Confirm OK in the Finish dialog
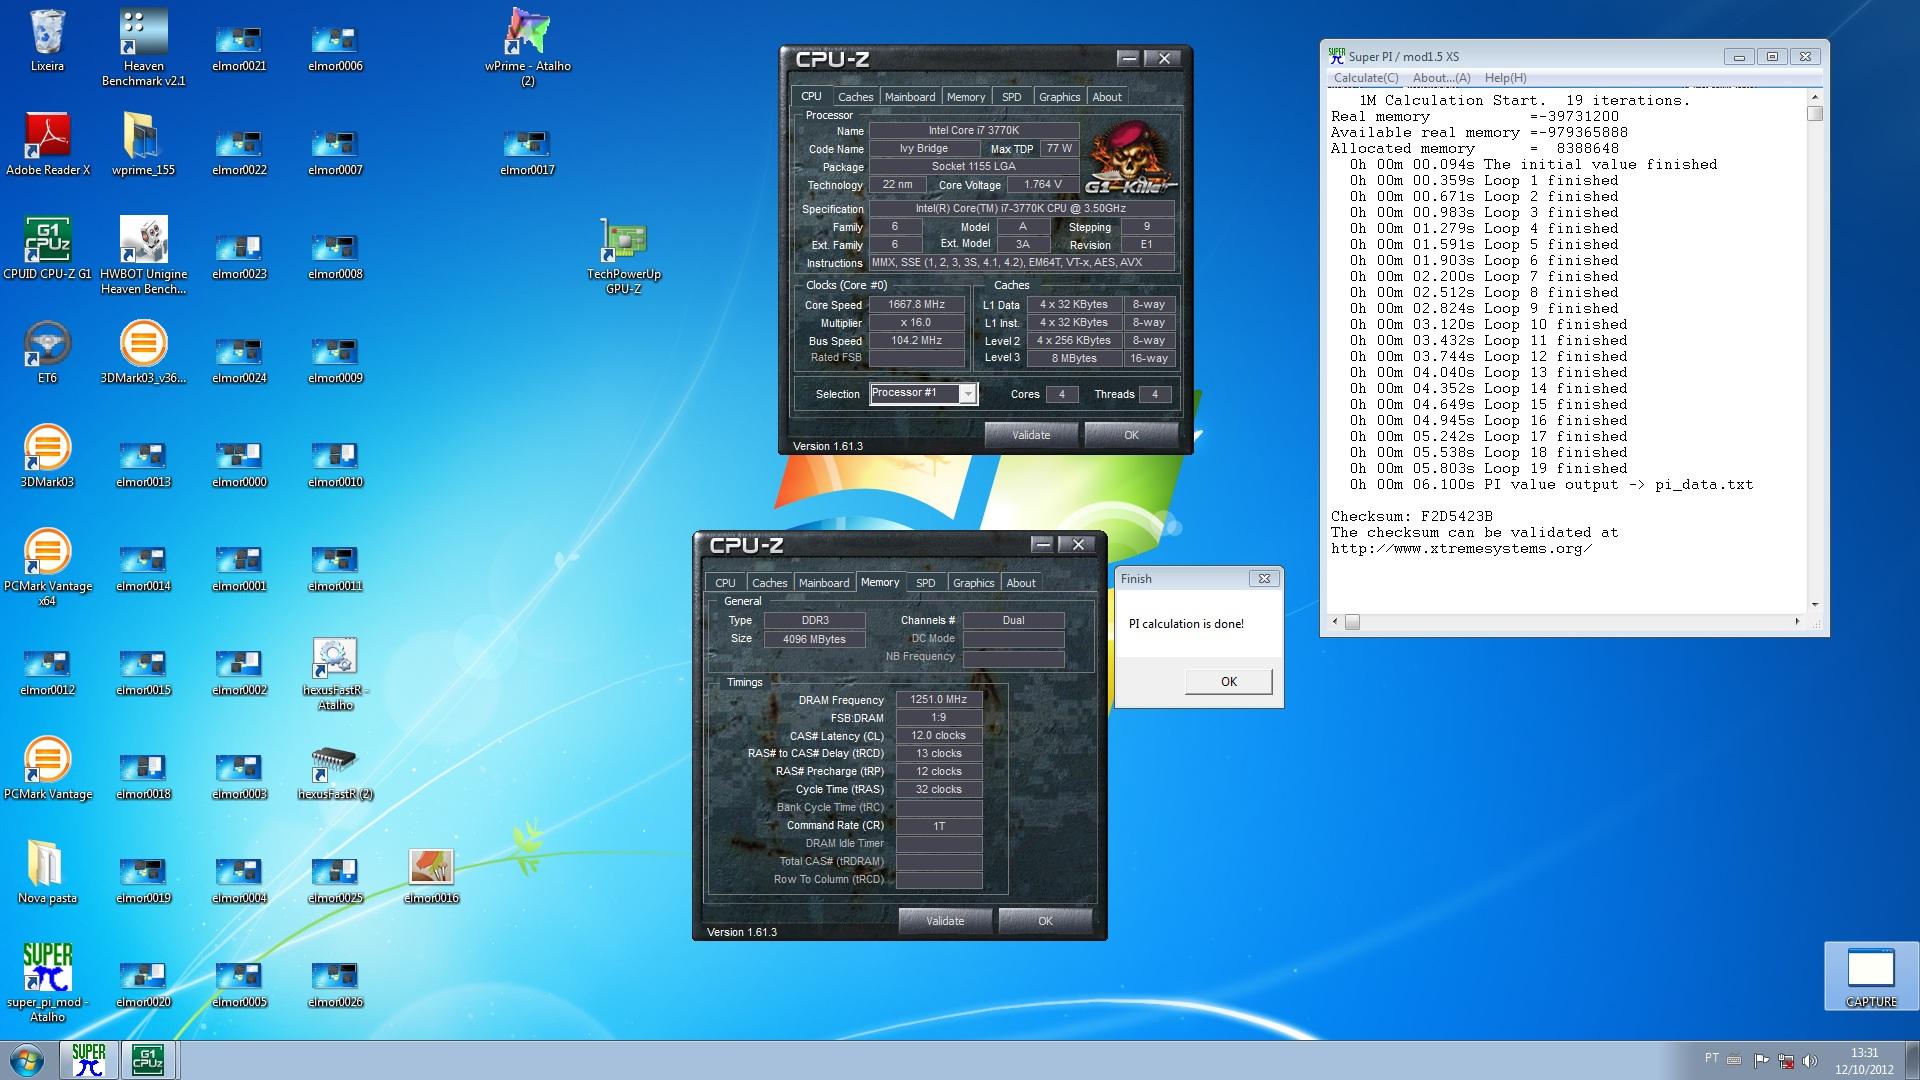1920x1080 pixels. pos(1229,682)
